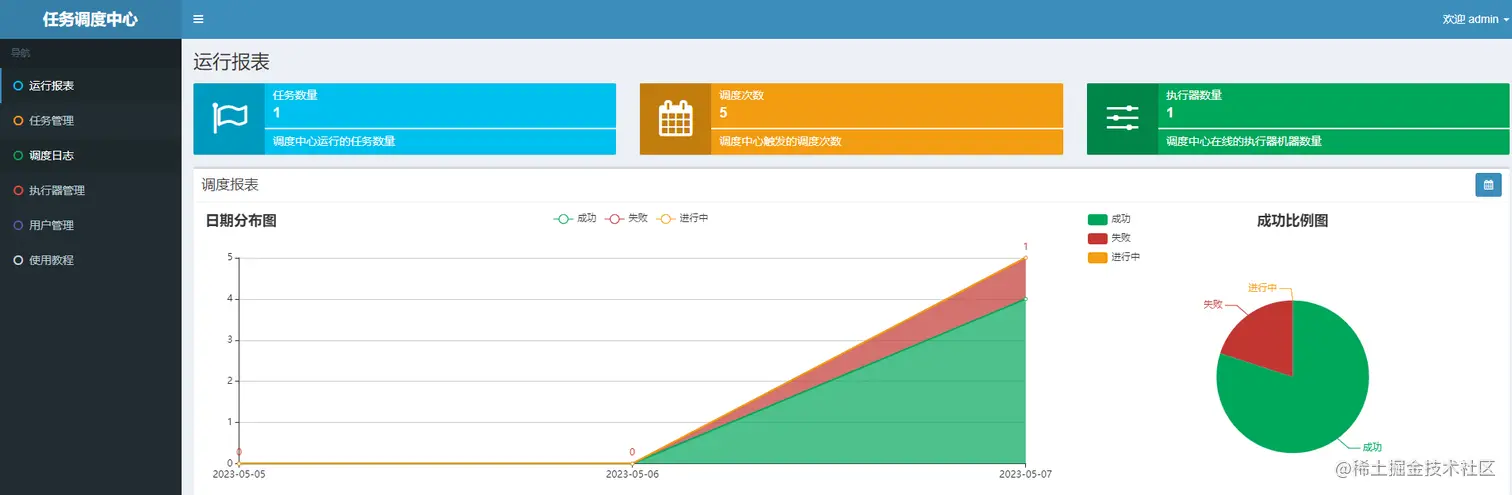The height and width of the screenshot is (495, 1512).
Task: Click 调度中心在线的执行器机器数量 description
Action: [x=1244, y=142]
